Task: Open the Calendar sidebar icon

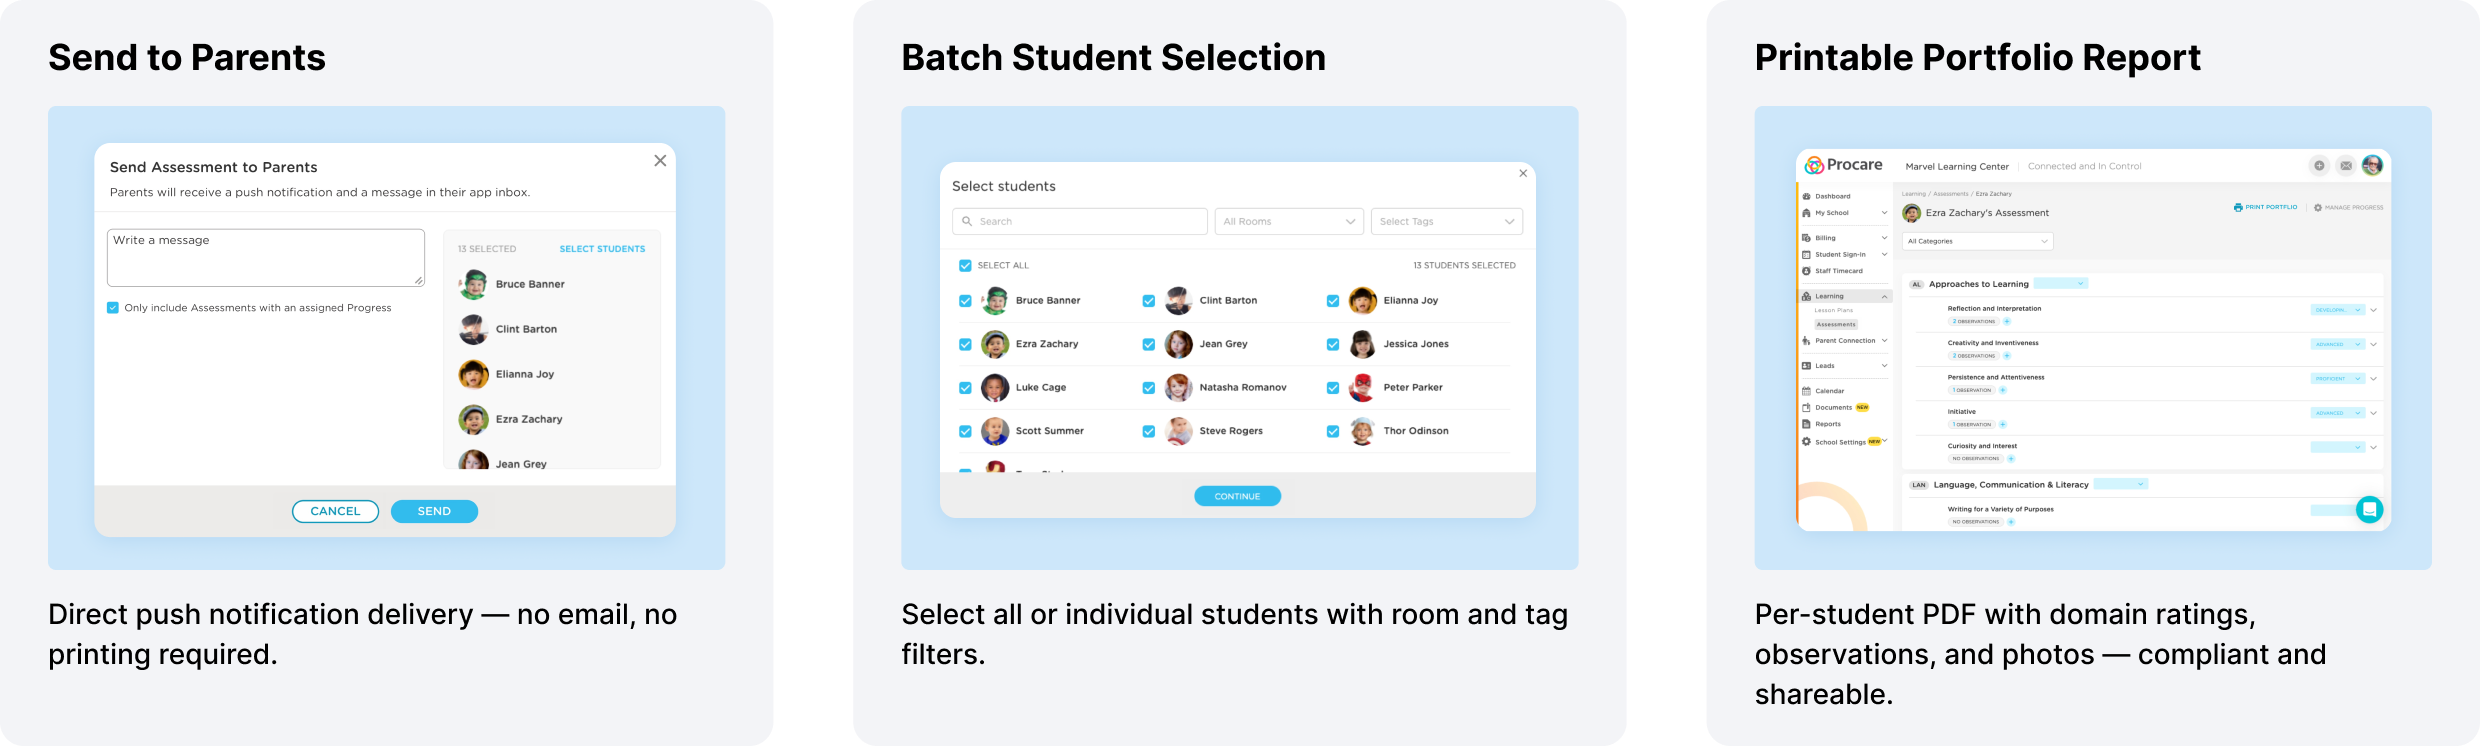Action: [1806, 391]
